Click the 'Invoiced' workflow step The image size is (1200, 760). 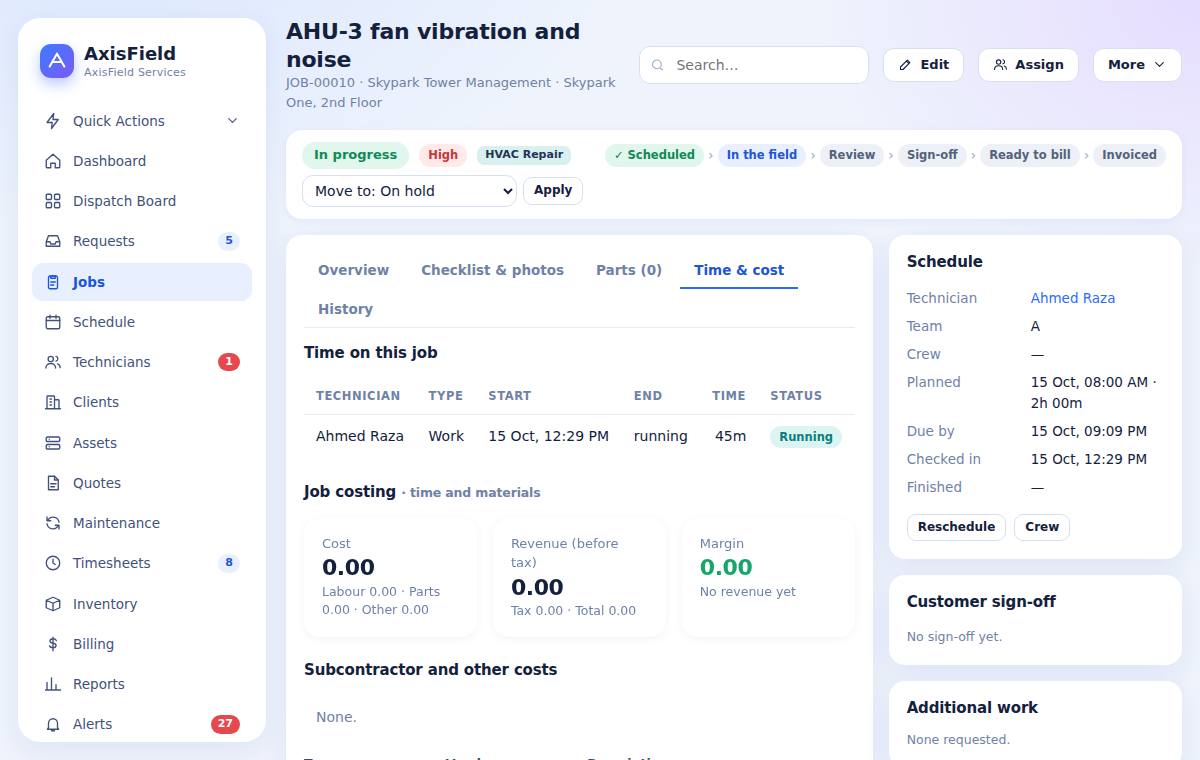[1129, 155]
